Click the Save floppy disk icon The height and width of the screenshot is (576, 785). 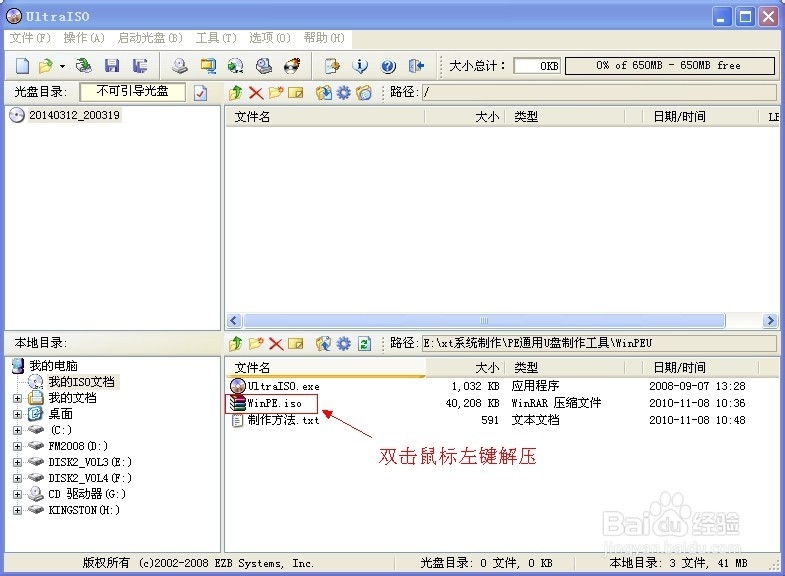pos(112,66)
